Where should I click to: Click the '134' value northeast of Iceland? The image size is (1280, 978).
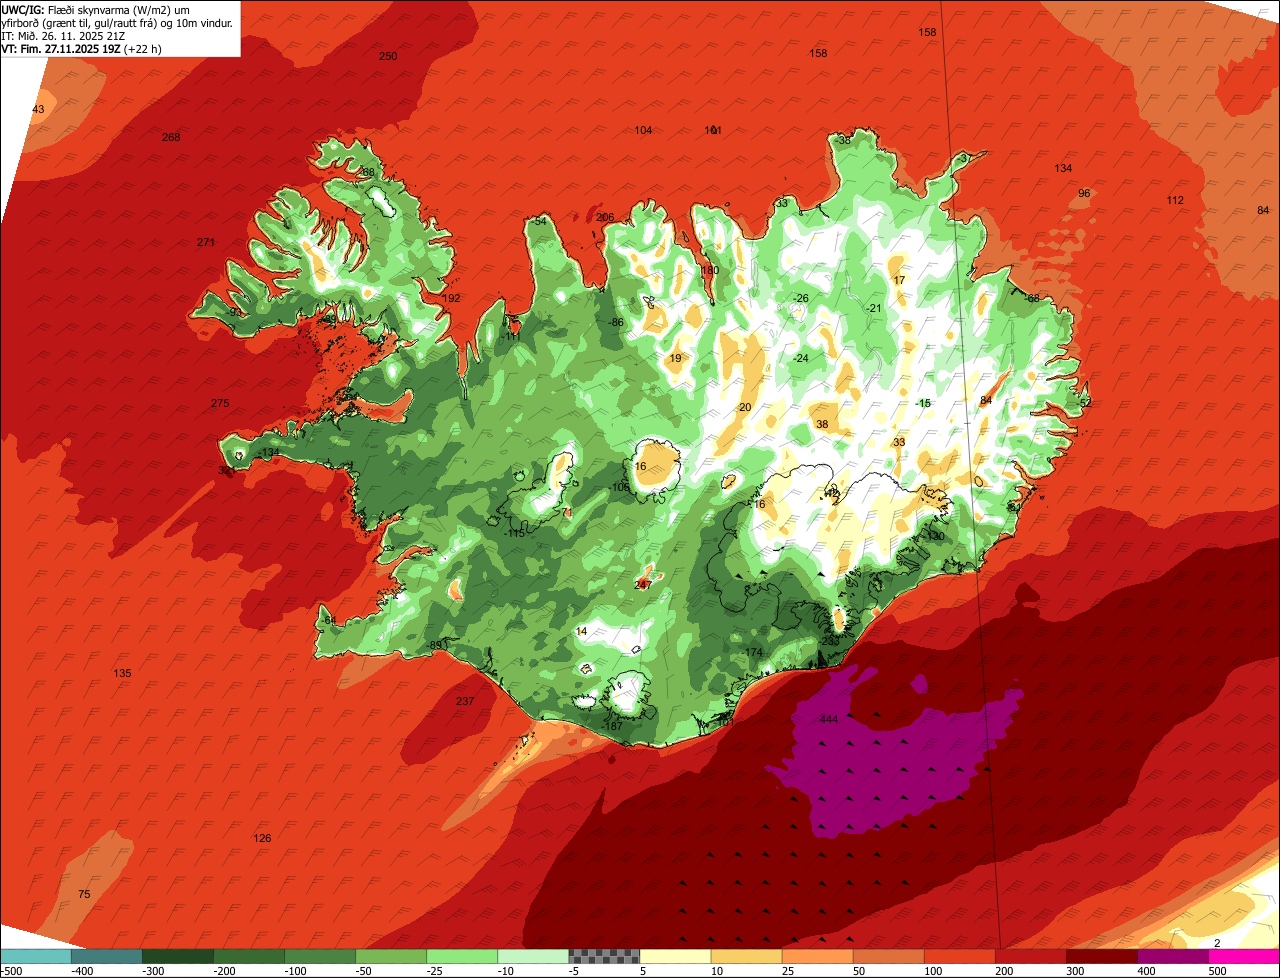[1063, 168]
